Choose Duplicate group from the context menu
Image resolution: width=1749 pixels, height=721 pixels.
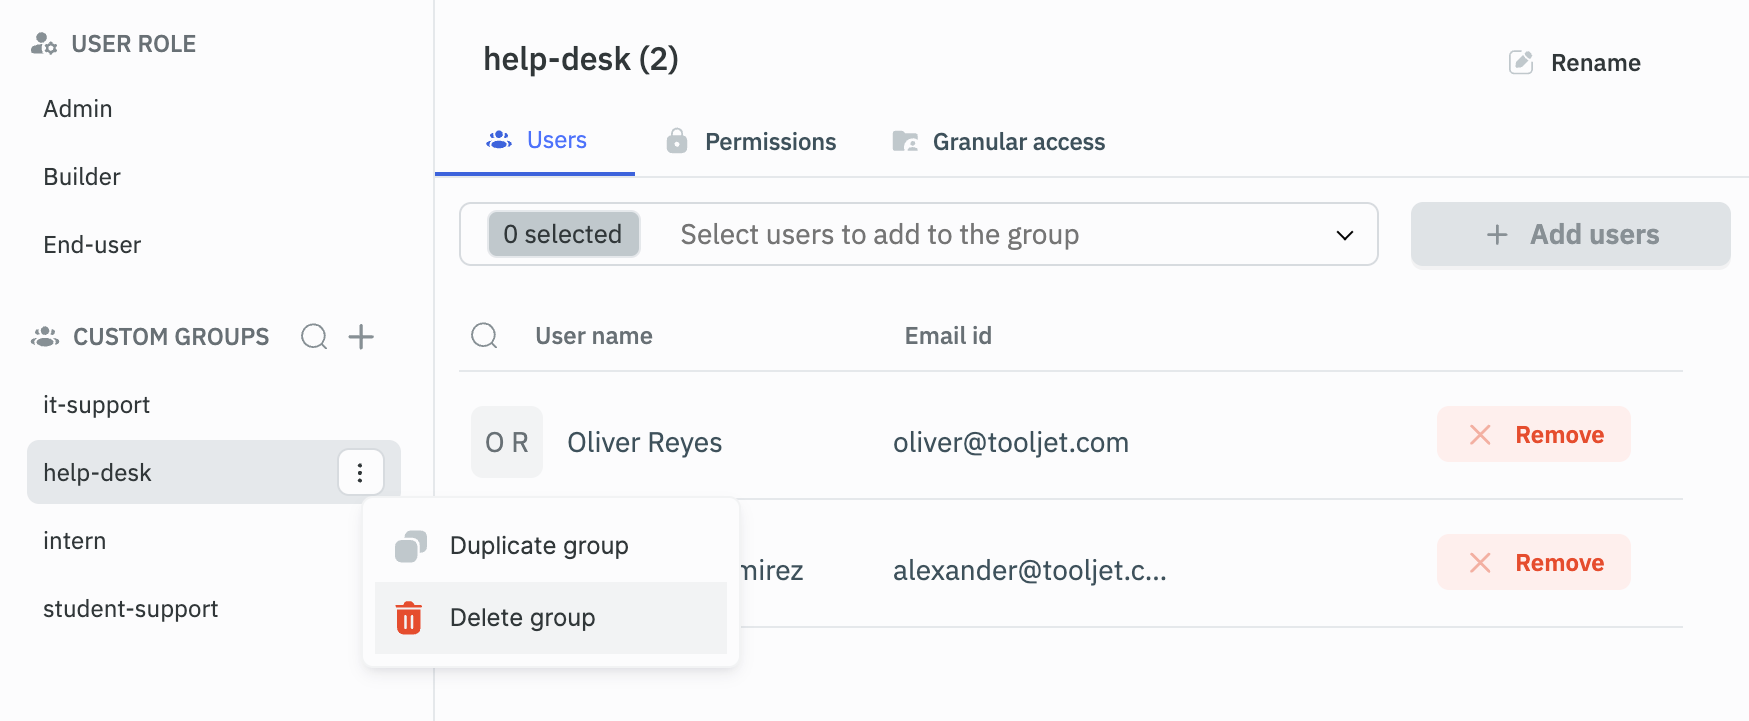pos(538,546)
